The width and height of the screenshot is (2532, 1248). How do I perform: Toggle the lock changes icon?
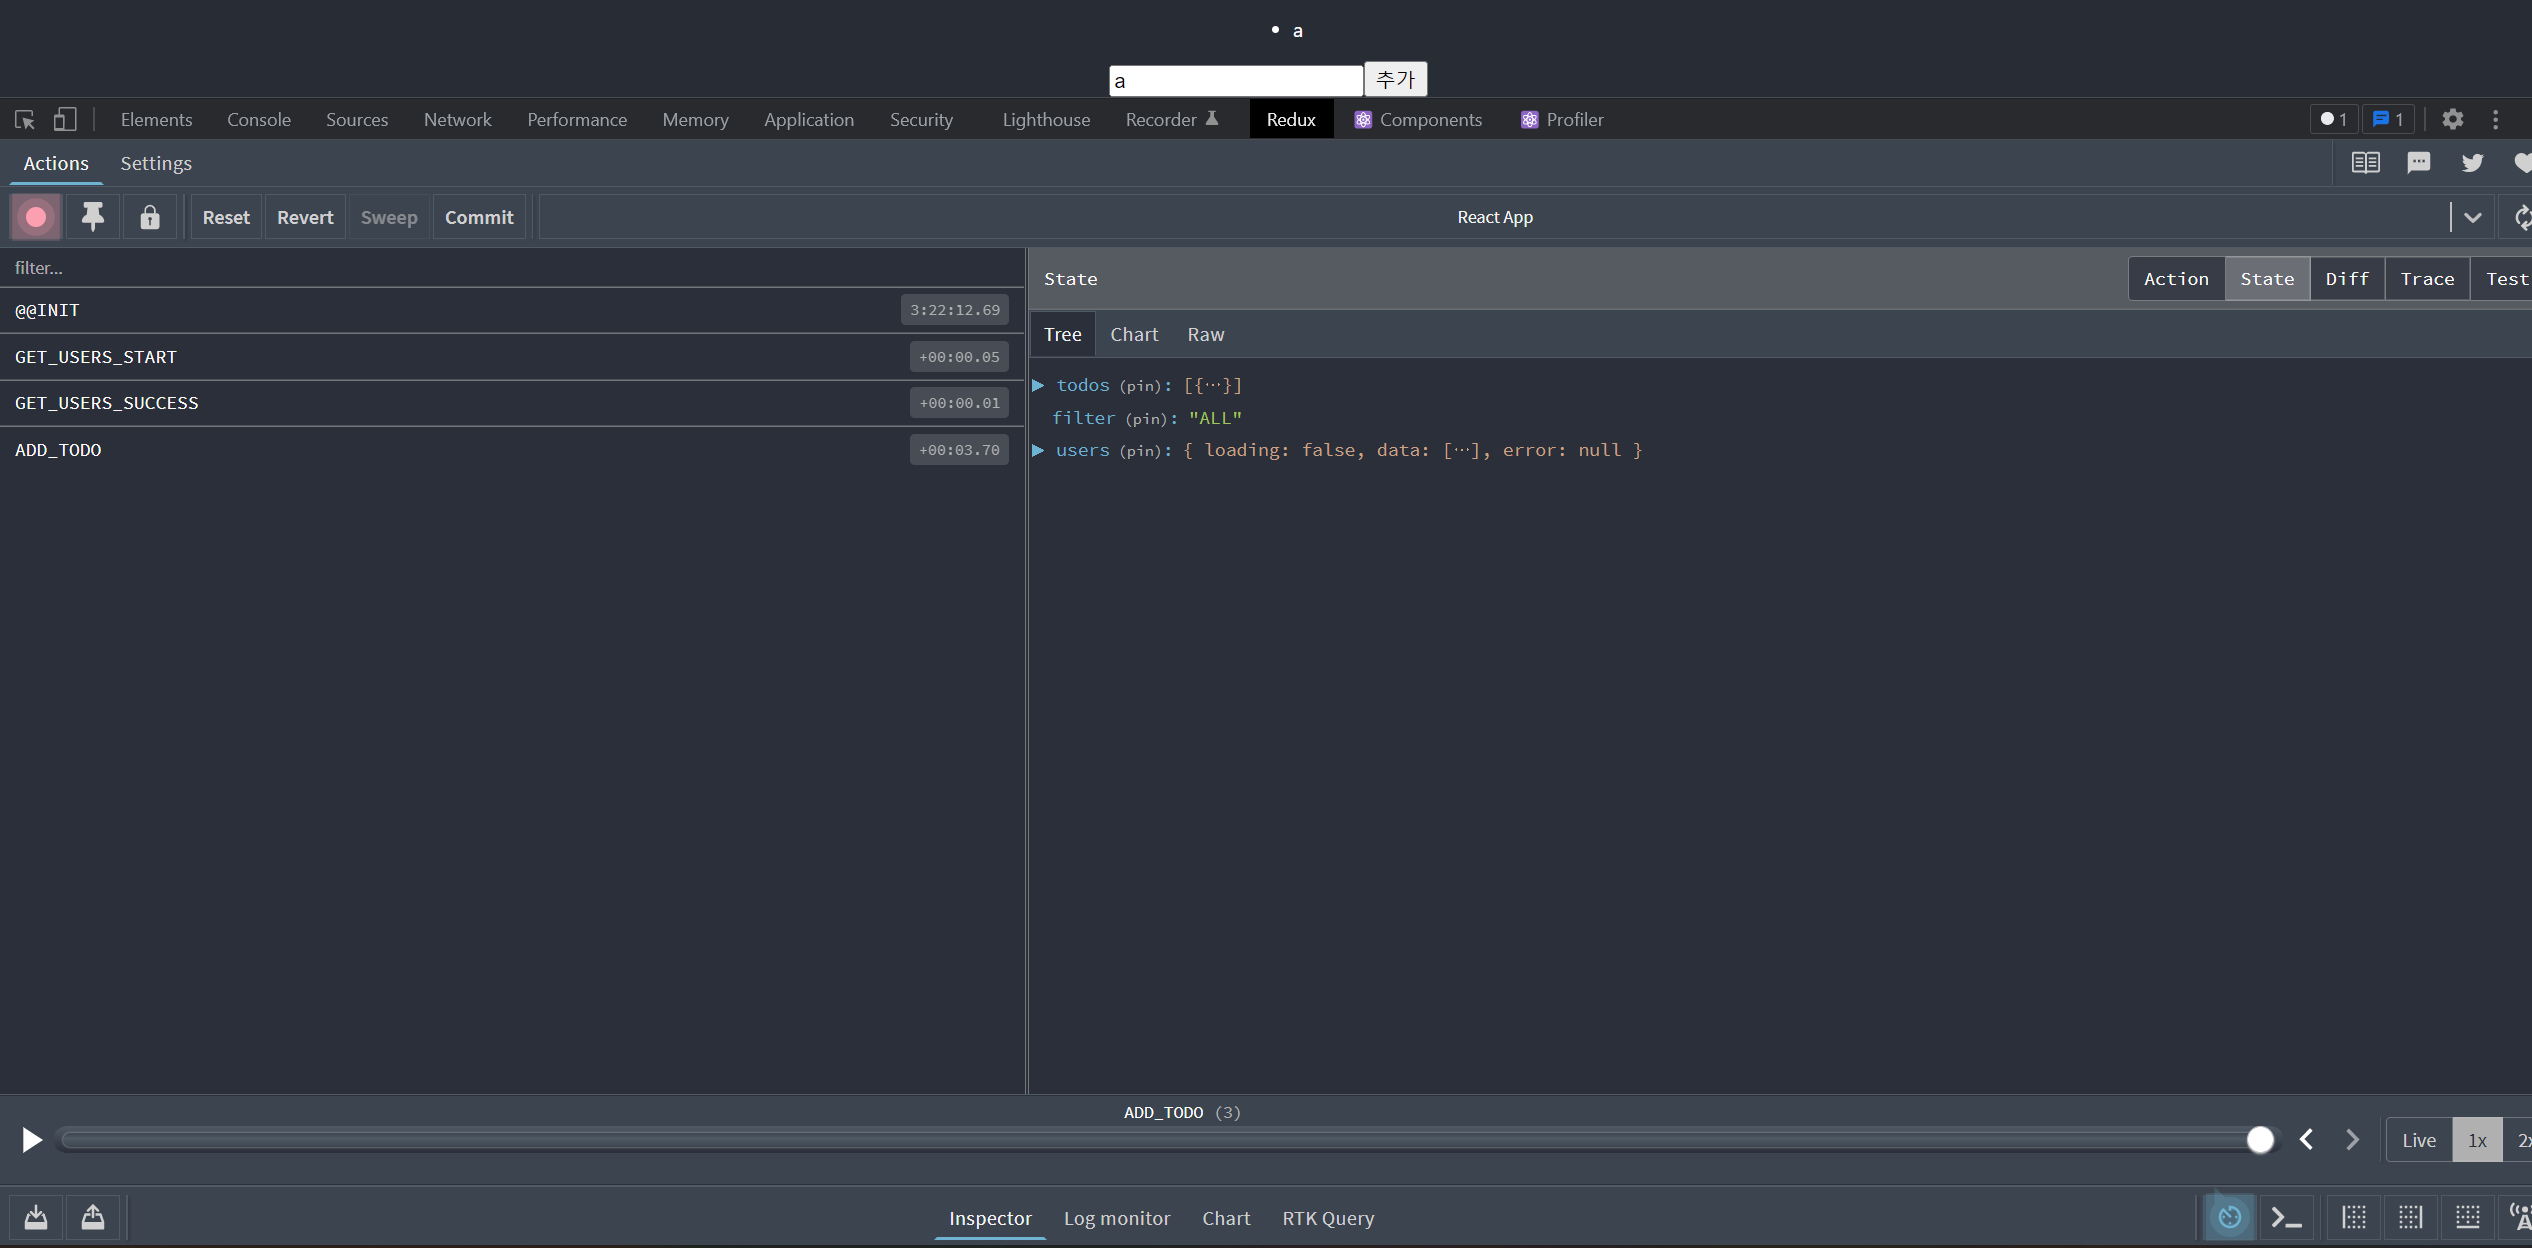point(150,217)
